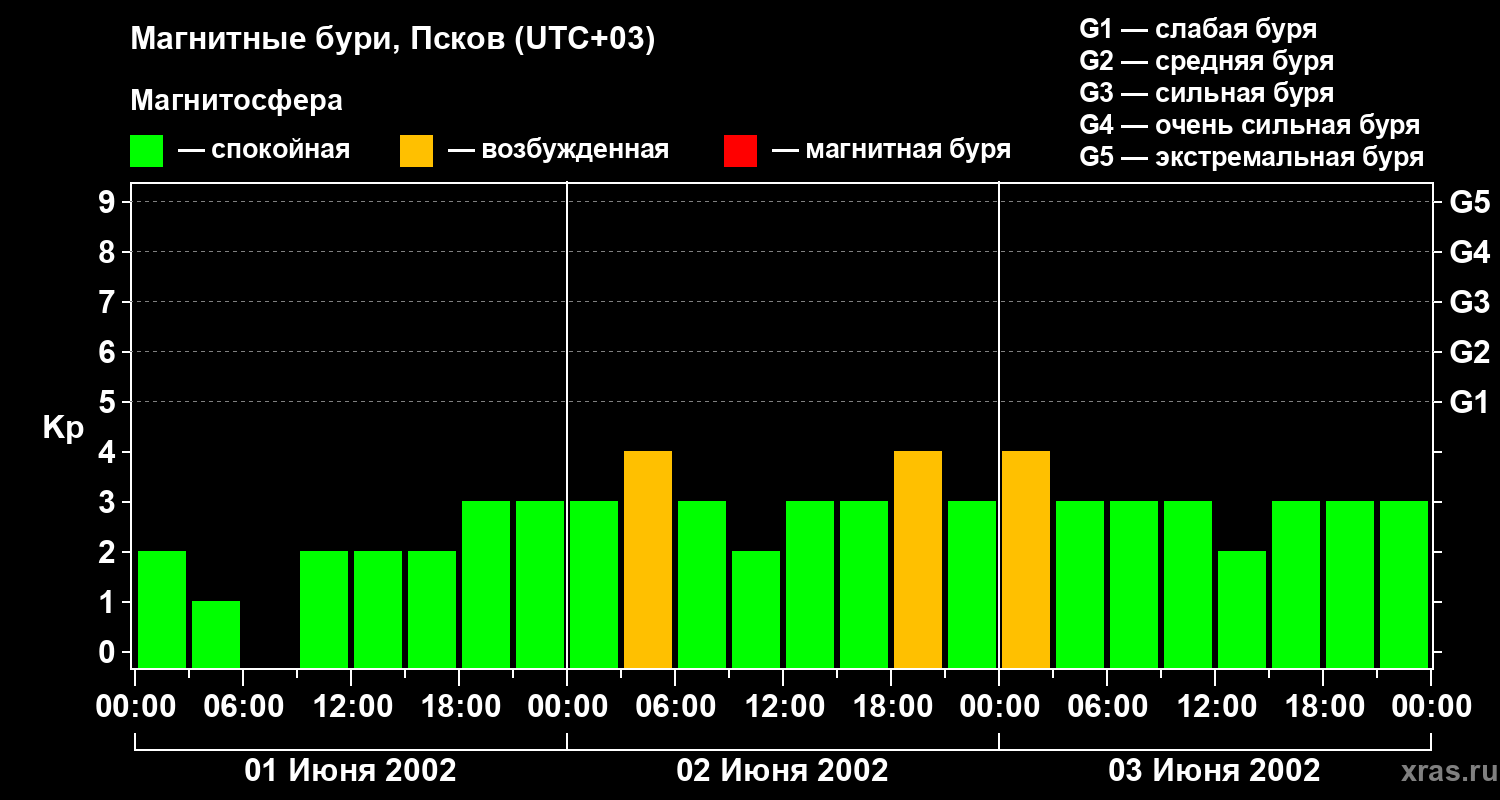The width and height of the screenshot is (1500, 800).
Task: Click the 'G4 — очень сильная буря' legend line
Action: [x=1250, y=125]
